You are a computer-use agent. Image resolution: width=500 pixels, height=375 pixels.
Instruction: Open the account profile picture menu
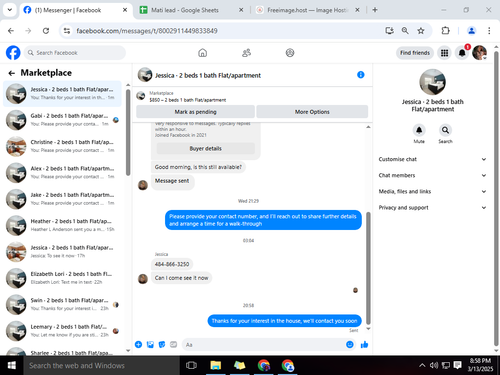480,53
